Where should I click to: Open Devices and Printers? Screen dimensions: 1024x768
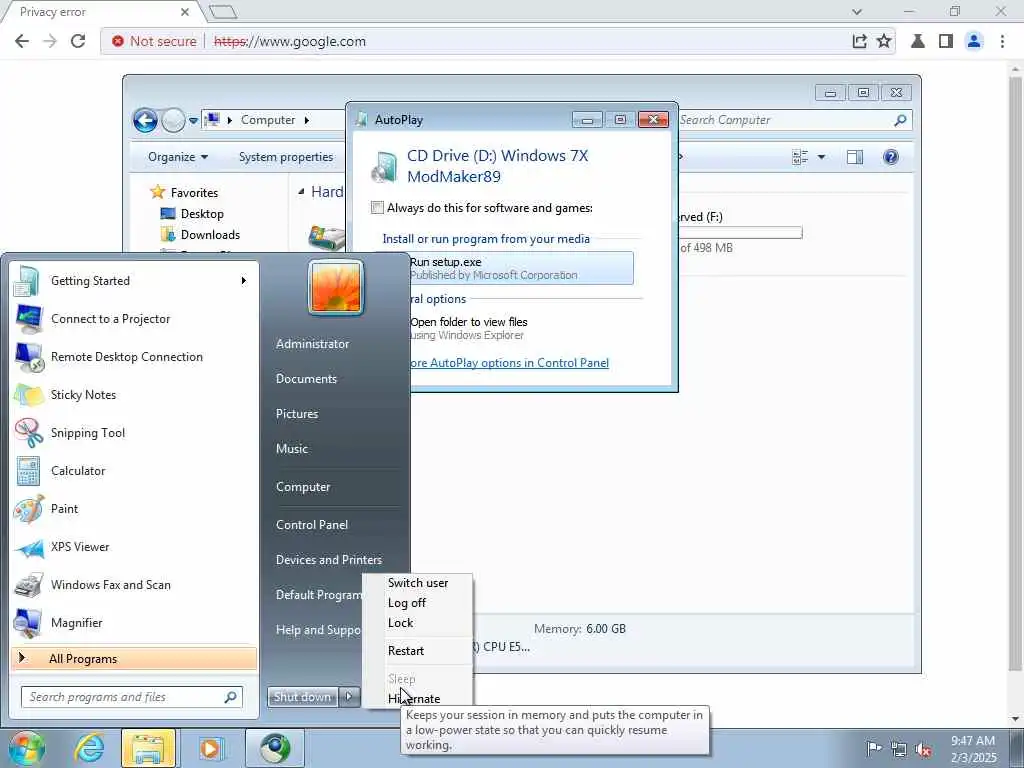pyautogui.click(x=328, y=560)
